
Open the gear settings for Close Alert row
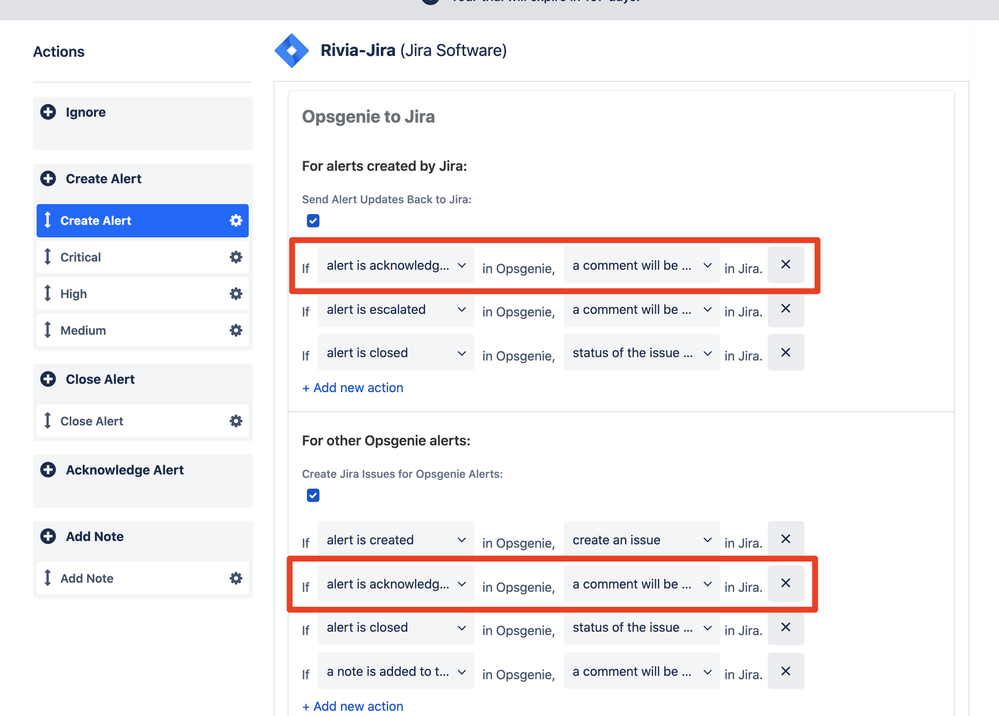pyautogui.click(x=236, y=421)
